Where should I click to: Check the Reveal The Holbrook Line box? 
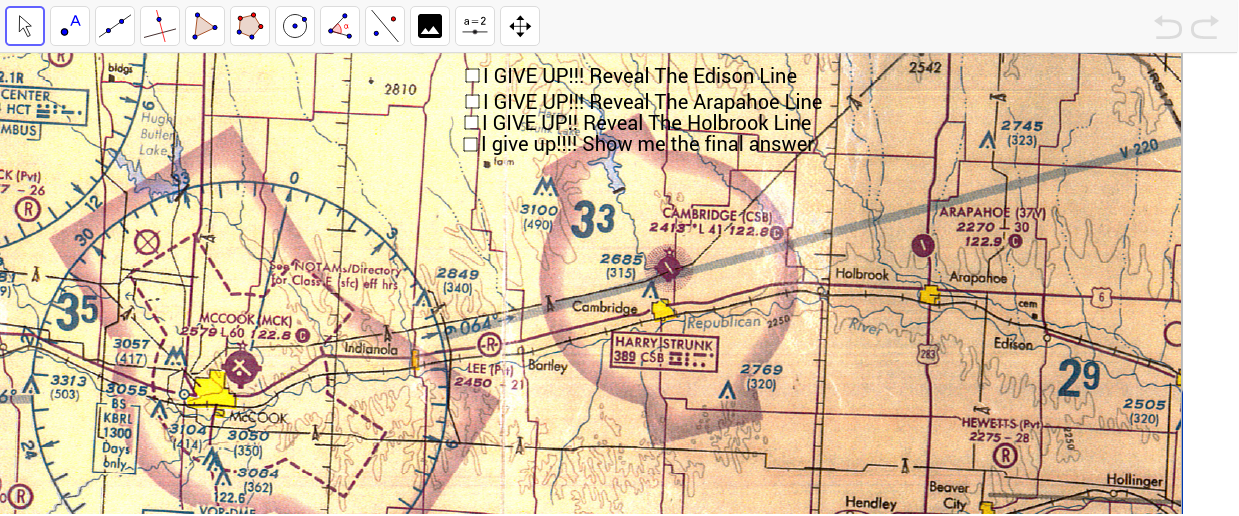pos(472,123)
